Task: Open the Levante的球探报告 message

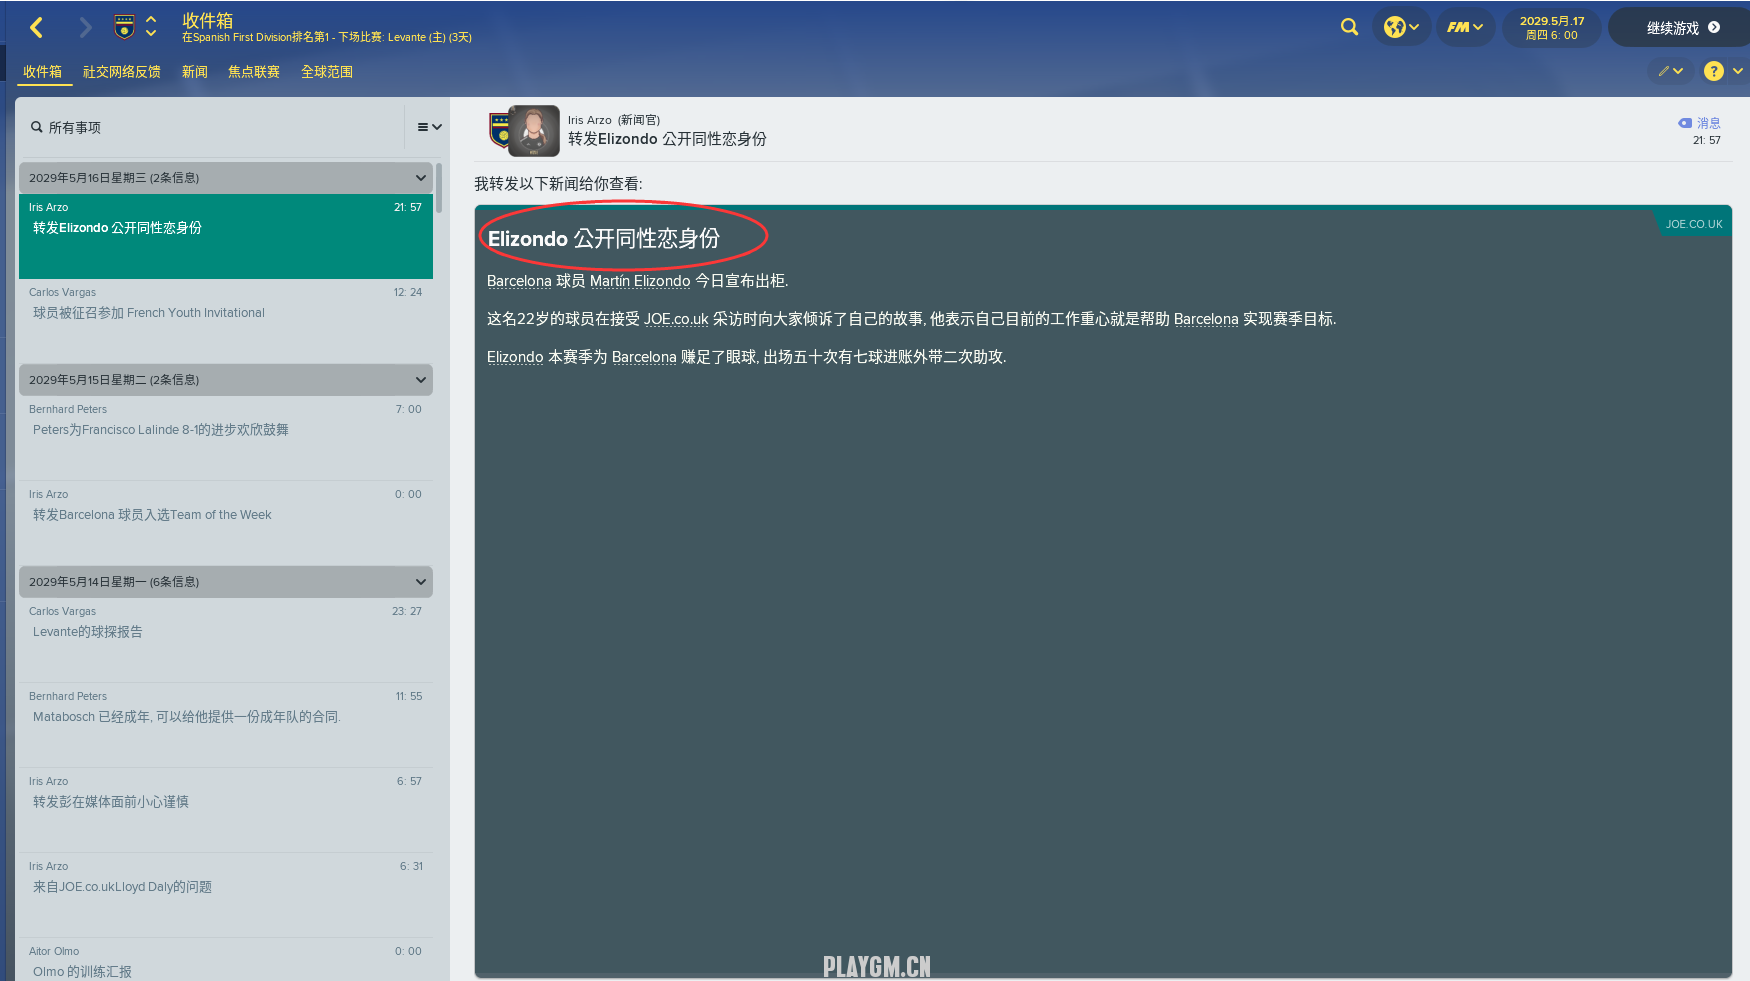Action: [x=226, y=640]
